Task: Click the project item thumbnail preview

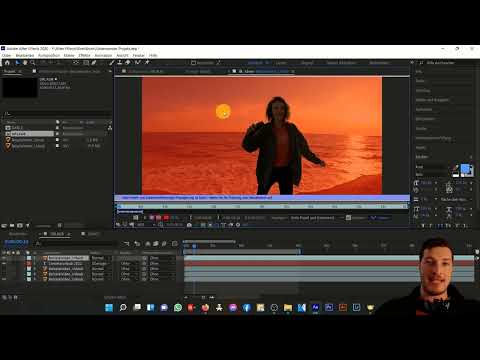Action: [20, 87]
